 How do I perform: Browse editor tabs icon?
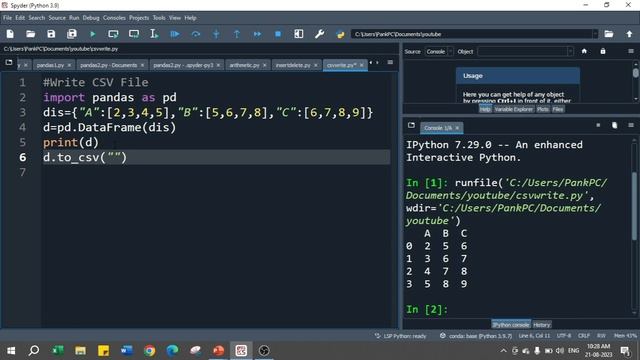click(x=9, y=62)
